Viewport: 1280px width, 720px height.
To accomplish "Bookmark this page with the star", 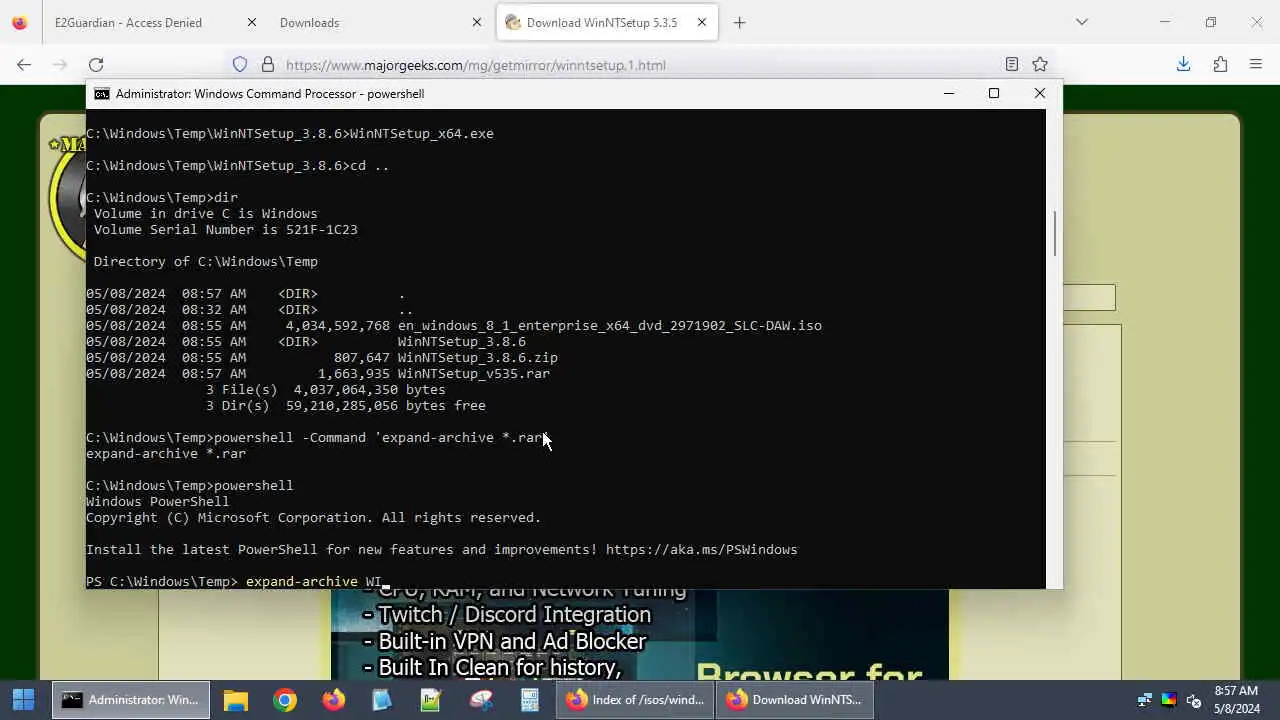I will coord(1040,64).
